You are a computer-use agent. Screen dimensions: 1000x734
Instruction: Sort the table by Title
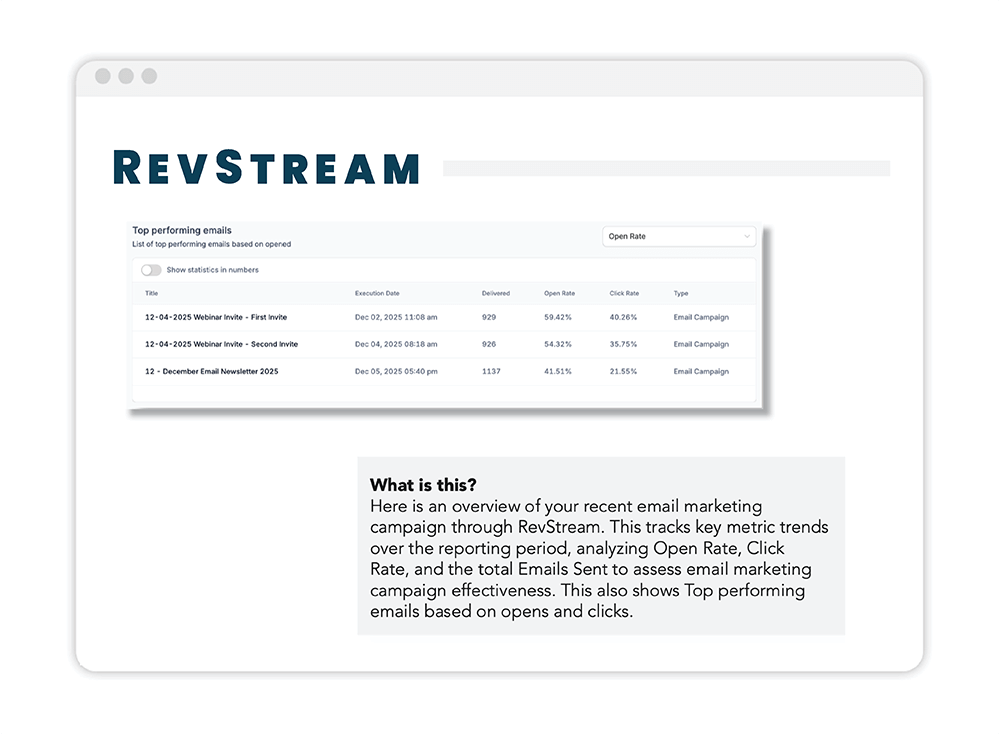click(151, 293)
